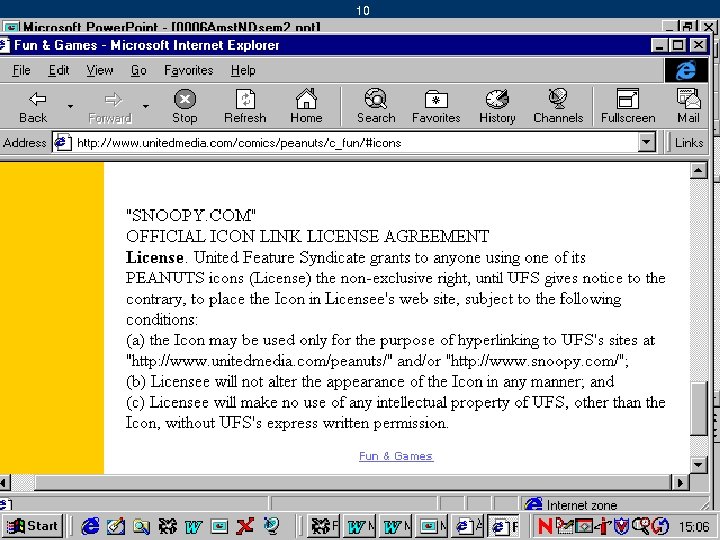Open the Back history dropdown arrow
720x540 pixels.
click(x=70, y=107)
